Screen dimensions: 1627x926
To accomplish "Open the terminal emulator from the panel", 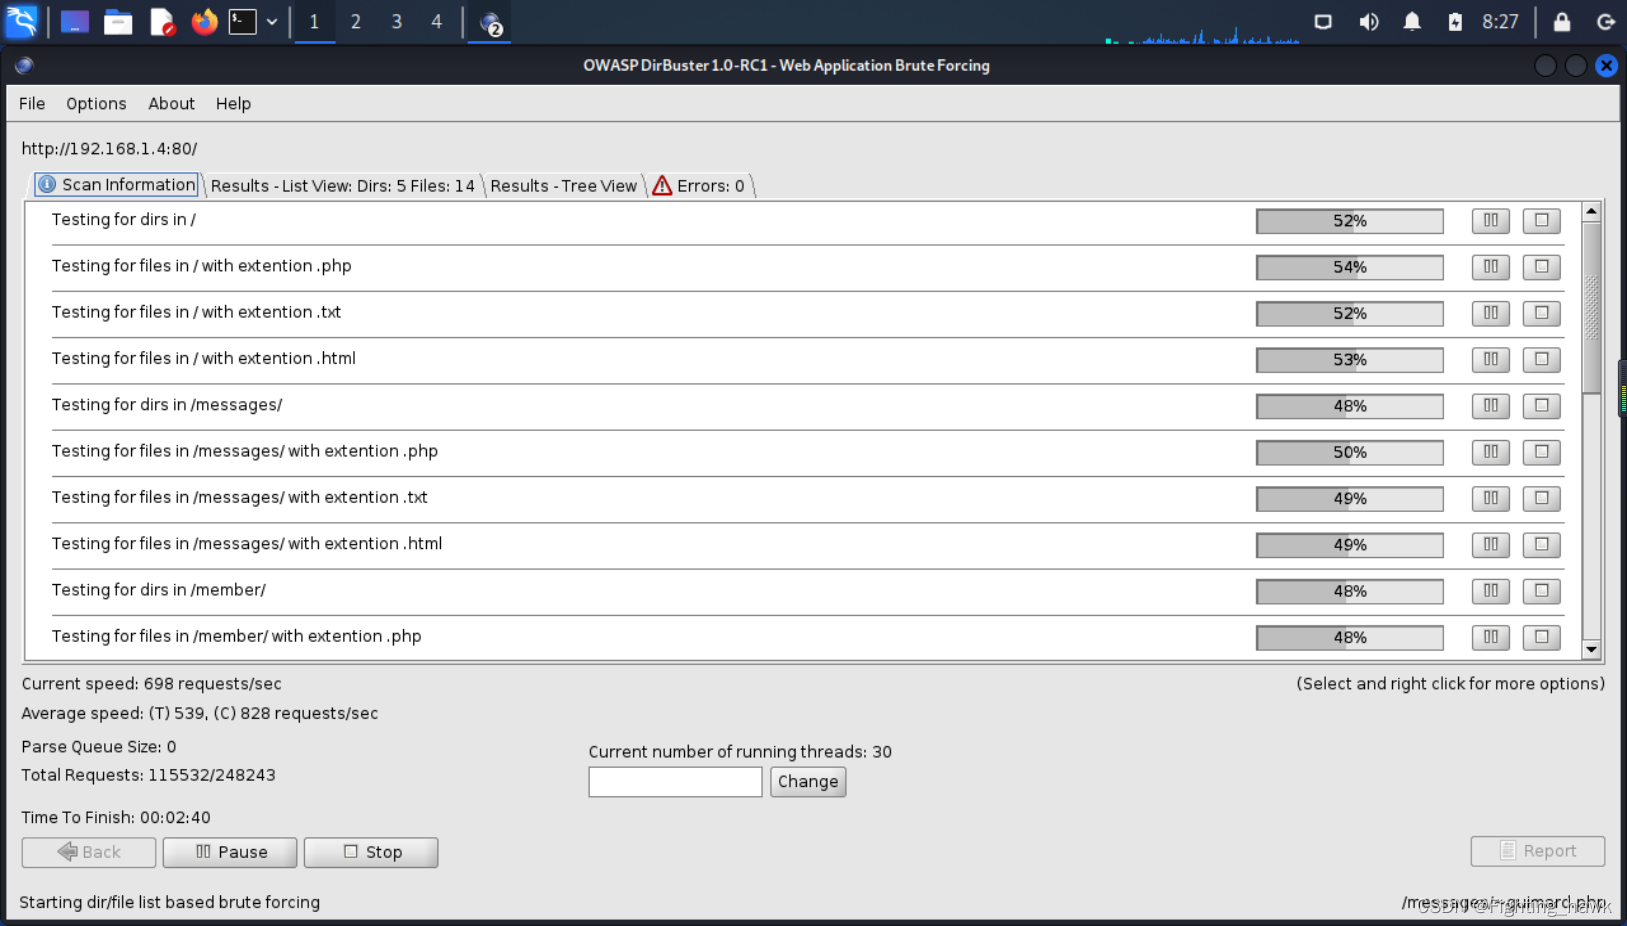I will 243,21.
